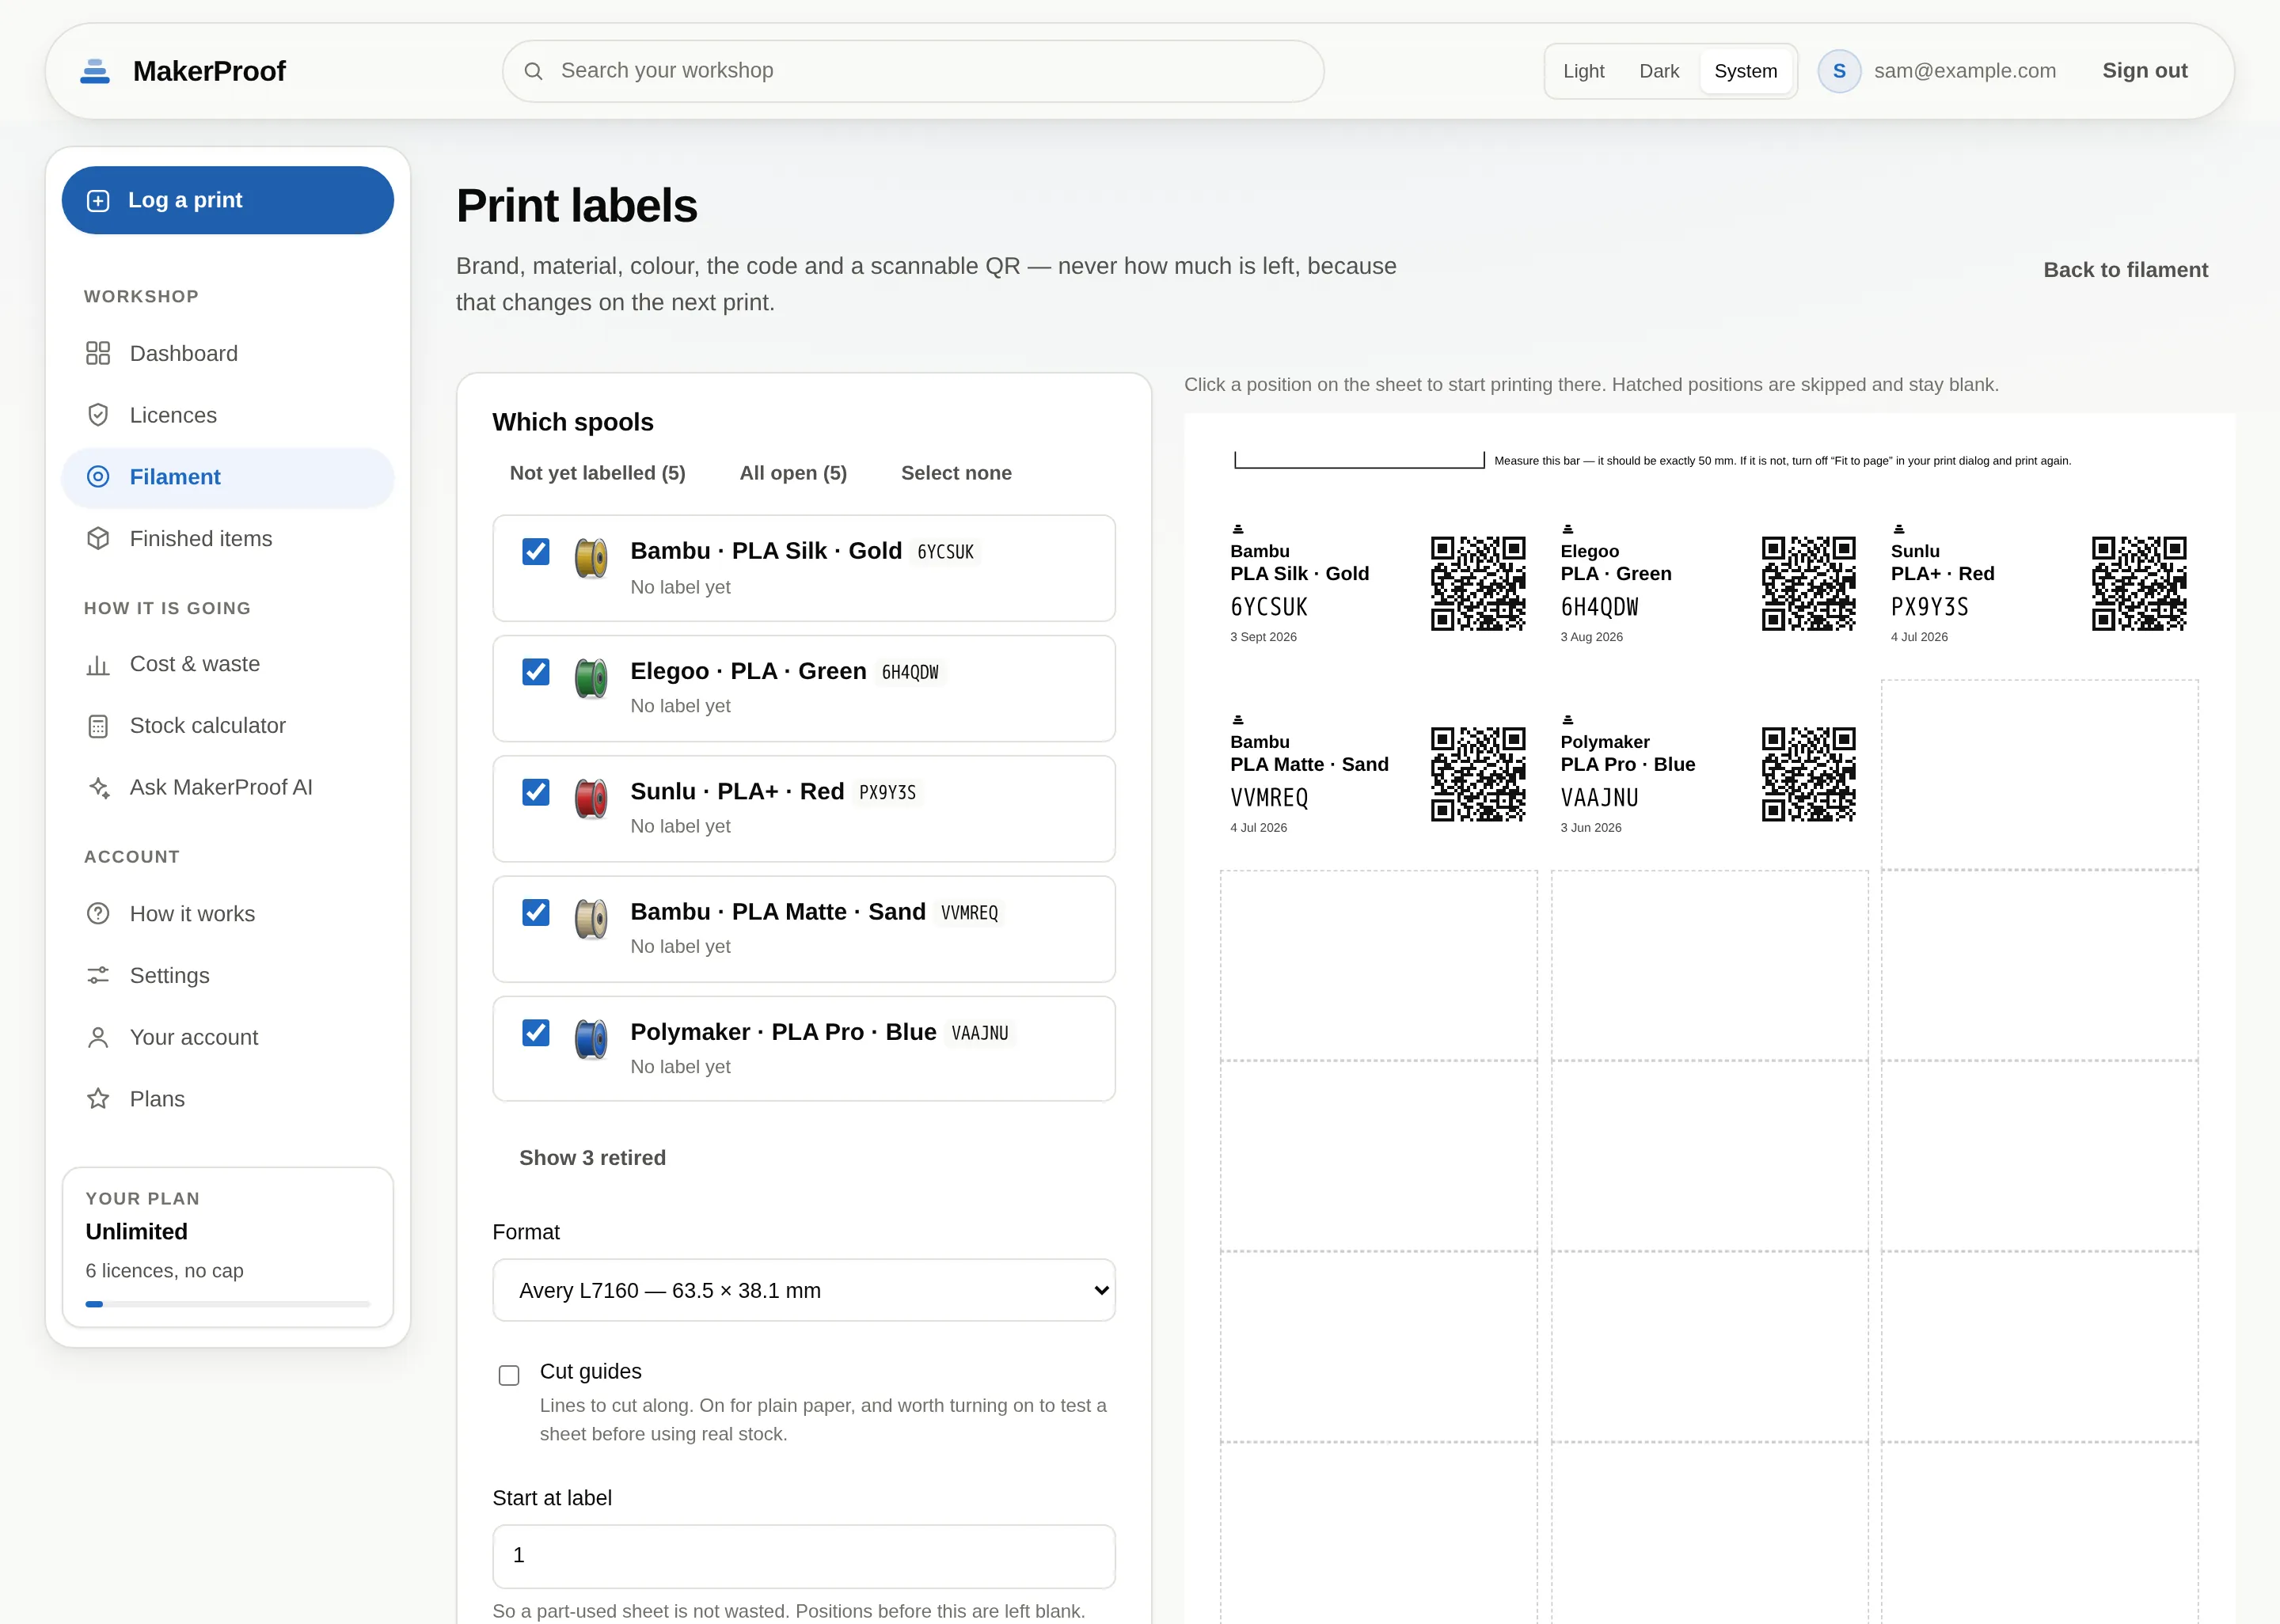Enable the Cut guides checkbox
Image resolution: width=2280 pixels, height=1624 pixels.
coord(509,1375)
